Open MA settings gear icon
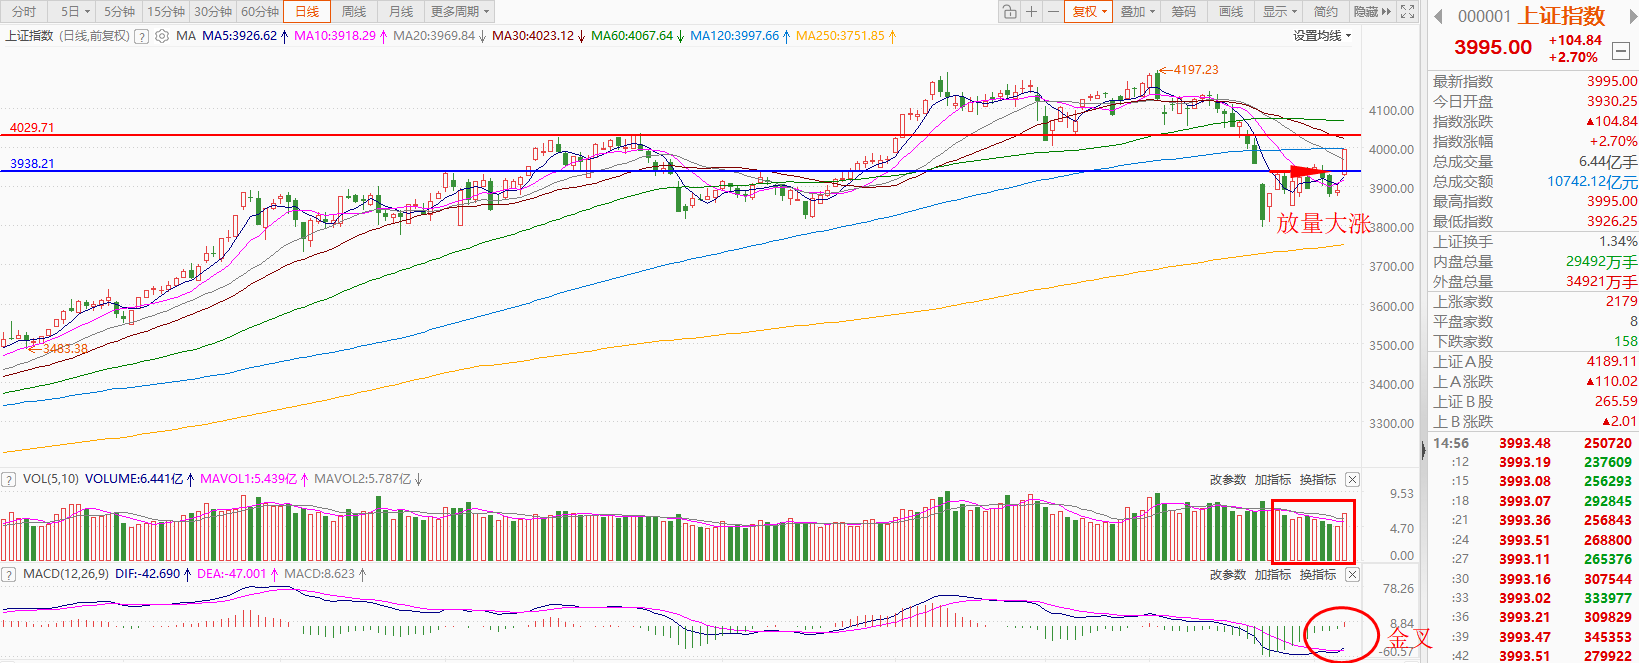 (162, 36)
